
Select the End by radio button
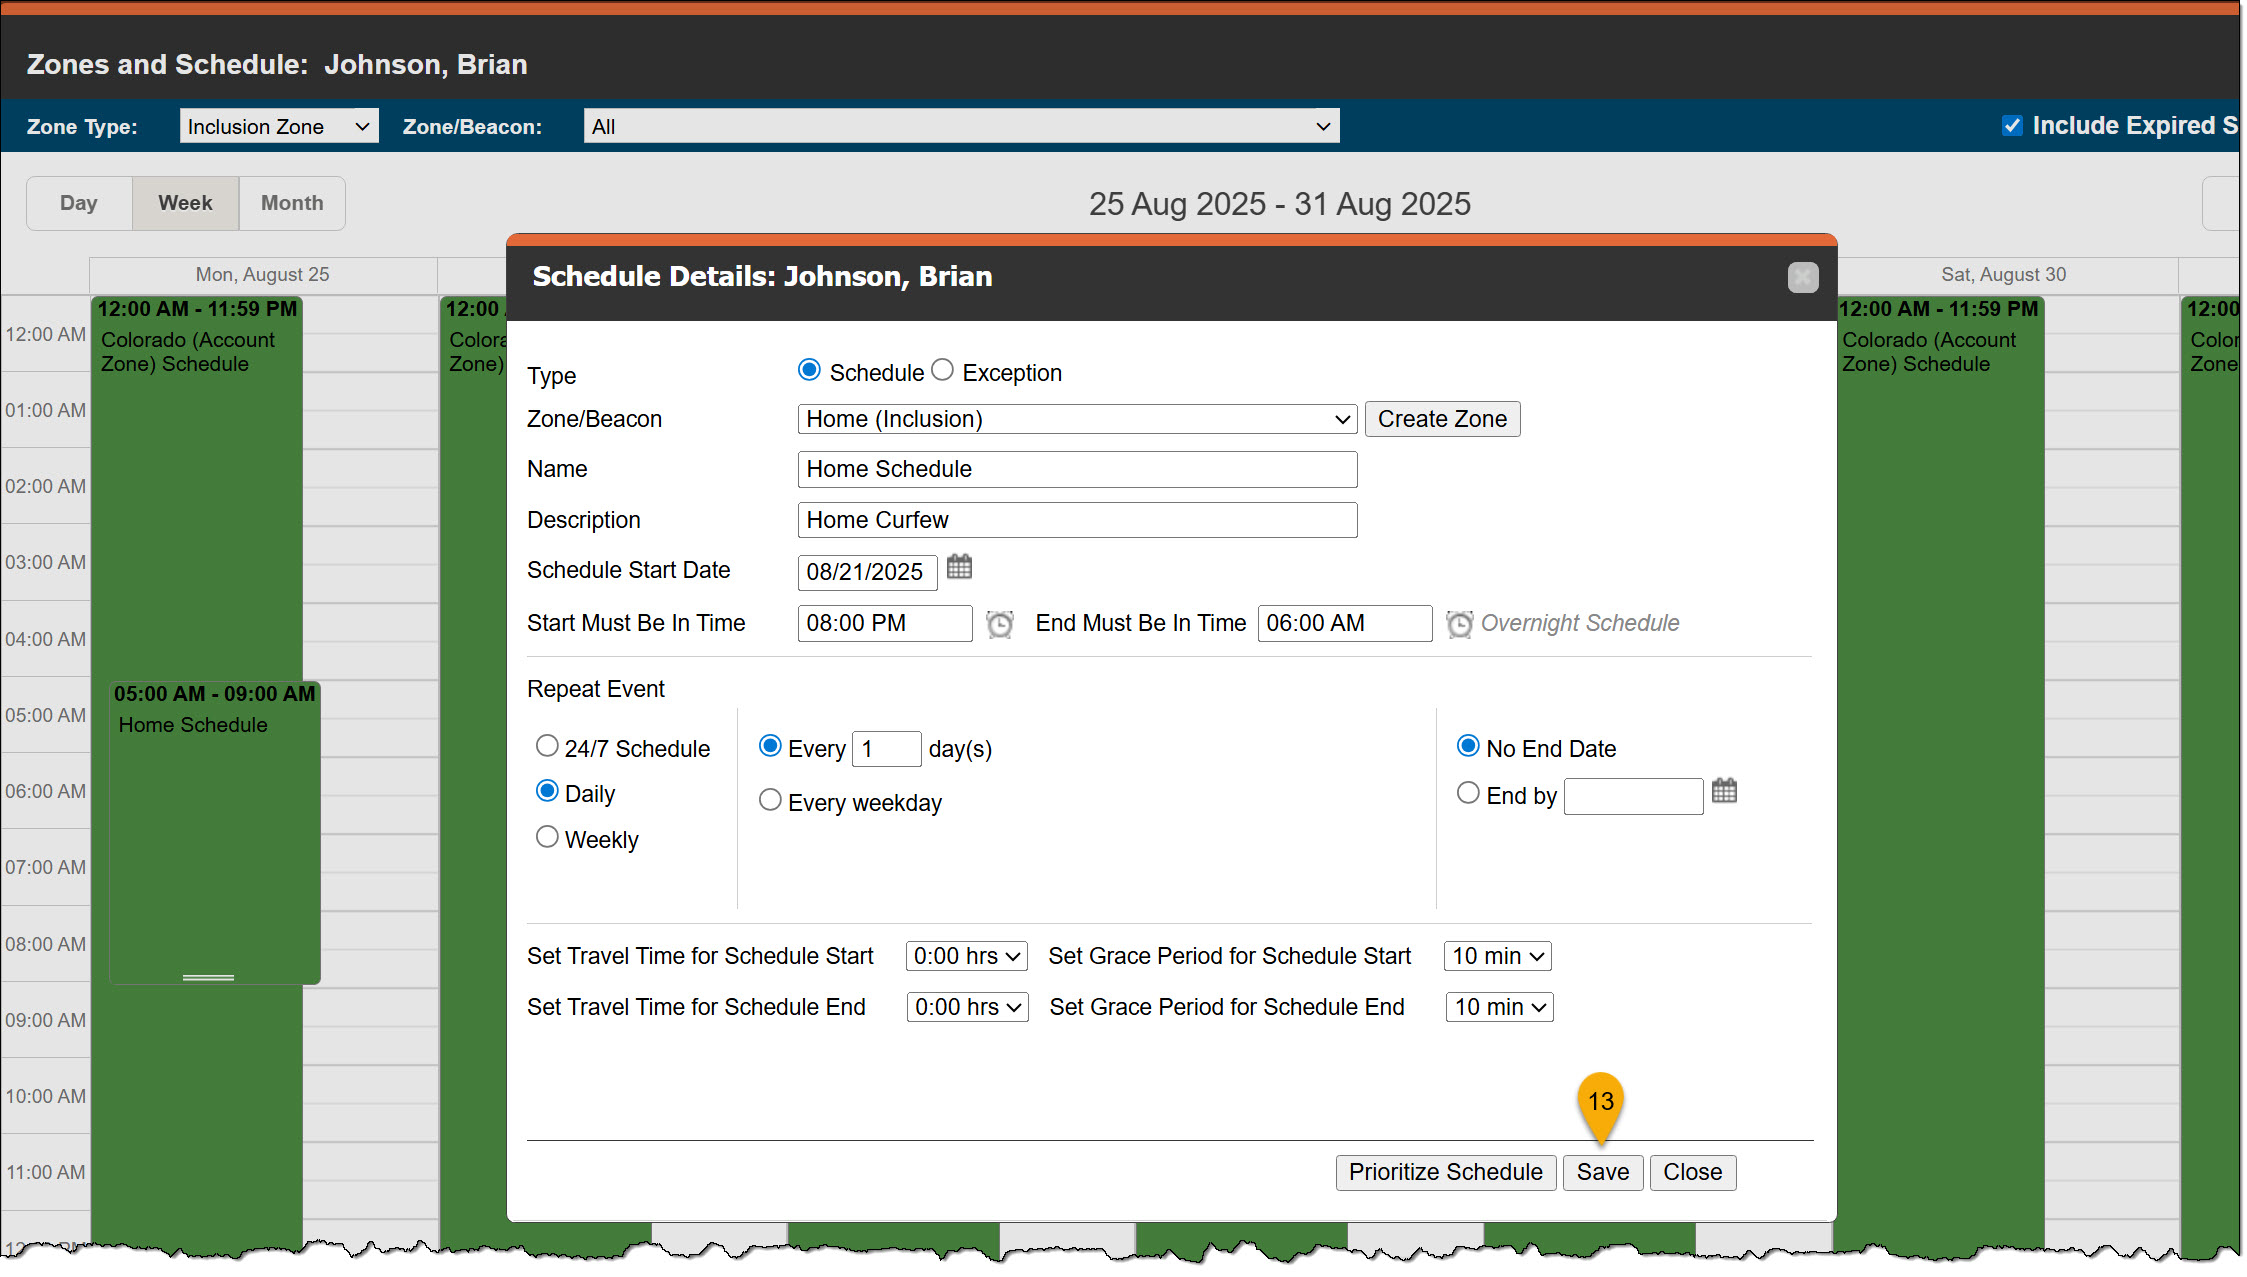tap(1468, 794)
